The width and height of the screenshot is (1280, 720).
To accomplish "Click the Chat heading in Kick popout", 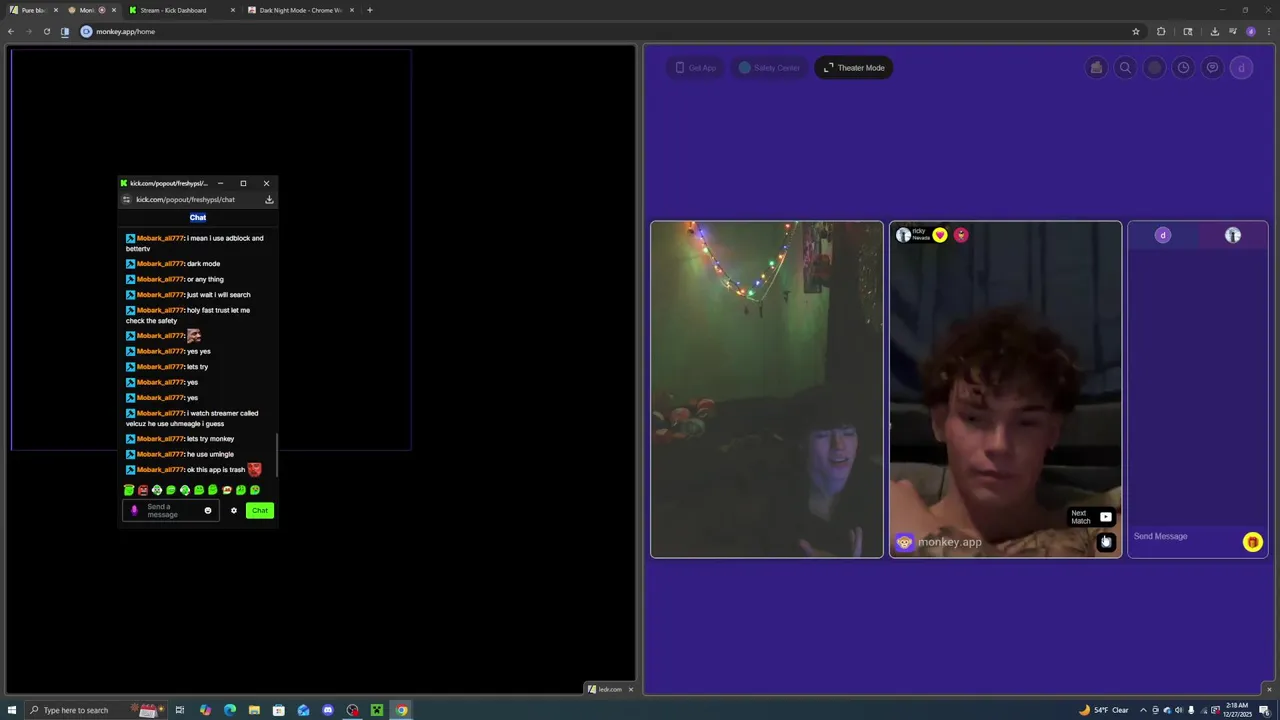I will [x=198, y=217].
